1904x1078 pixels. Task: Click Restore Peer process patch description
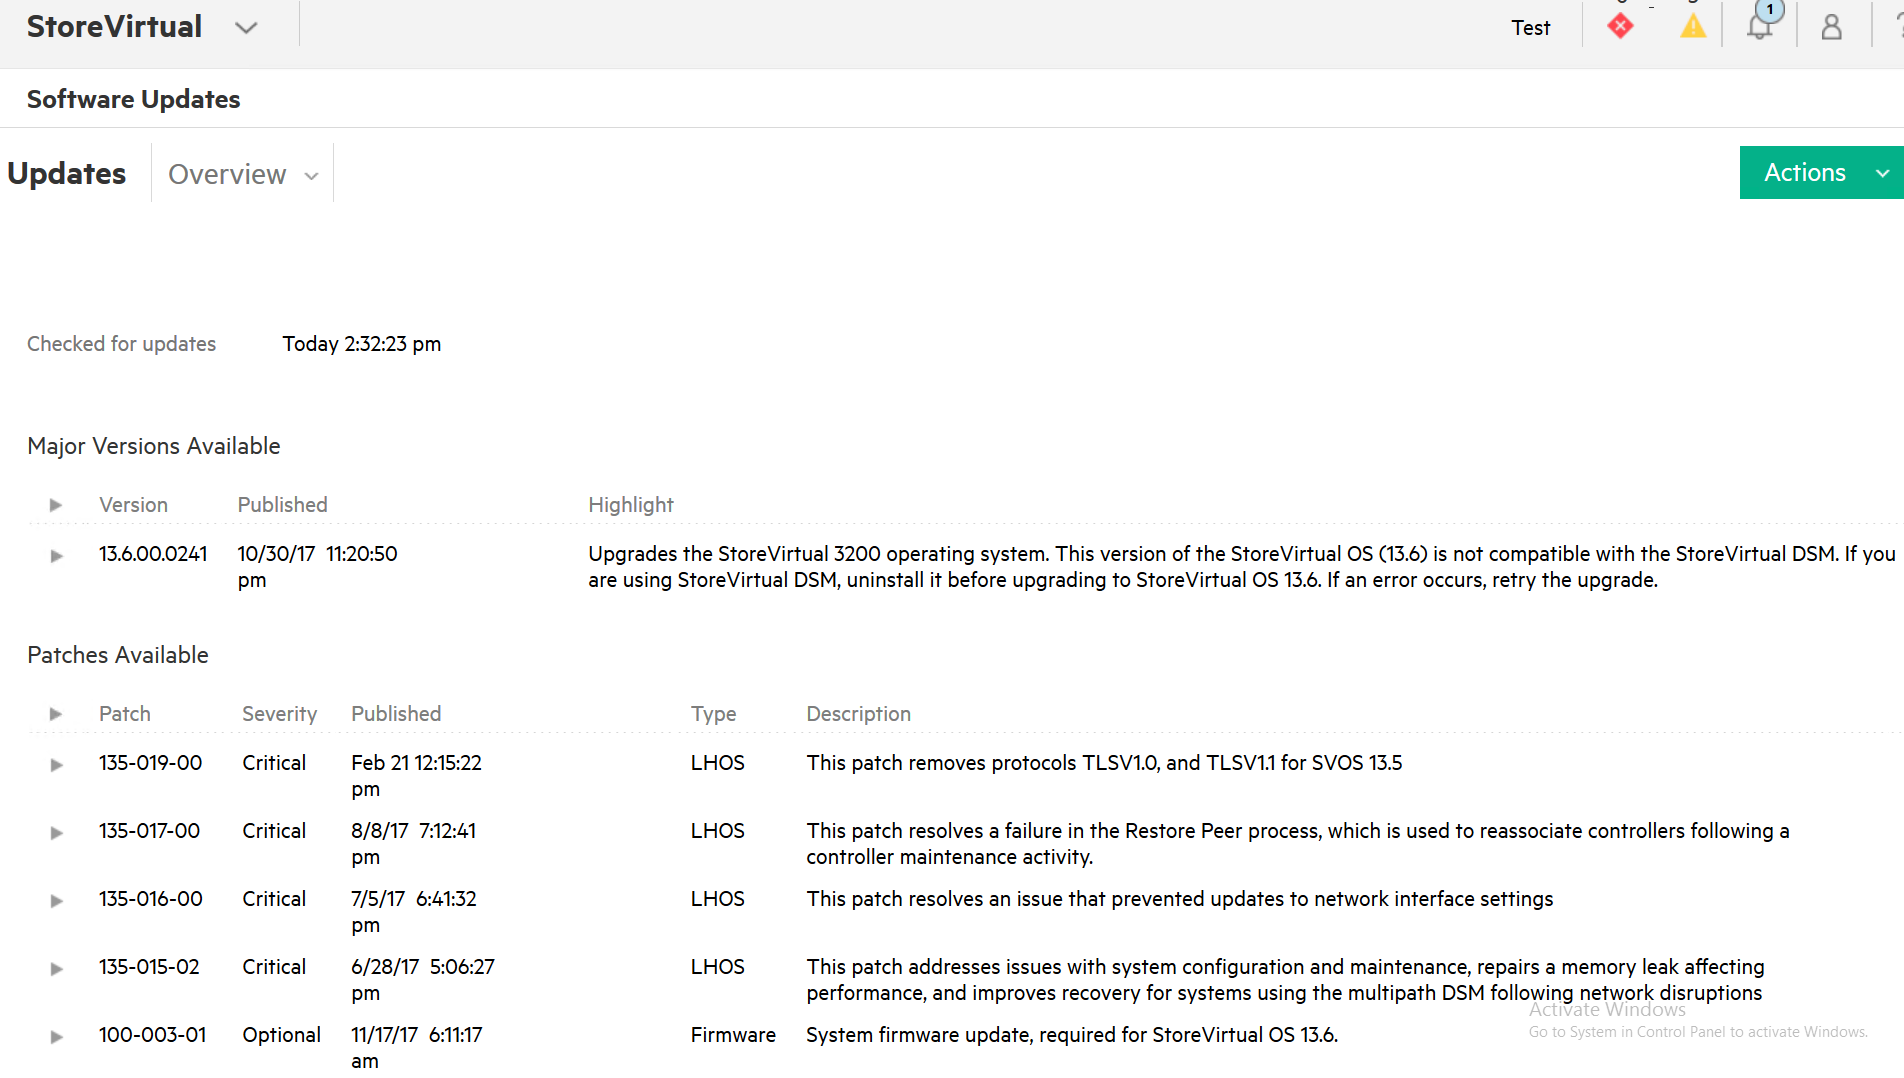pyautogui.click(x=1298, y=844)
